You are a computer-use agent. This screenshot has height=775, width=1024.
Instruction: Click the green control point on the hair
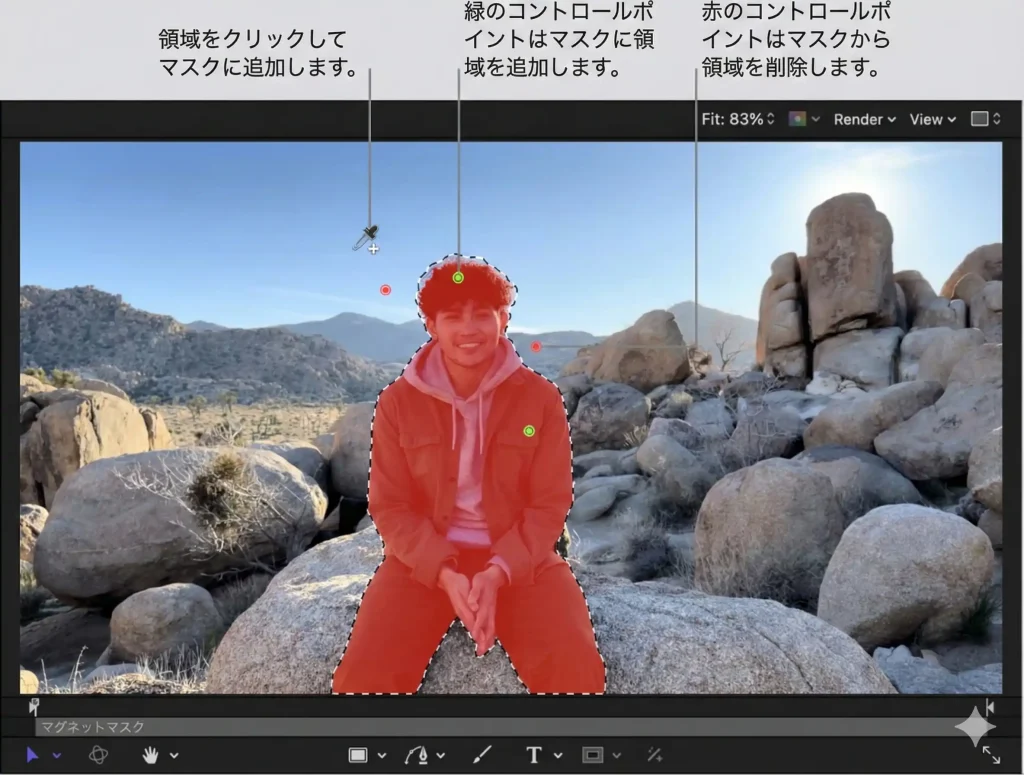(458, 277)
